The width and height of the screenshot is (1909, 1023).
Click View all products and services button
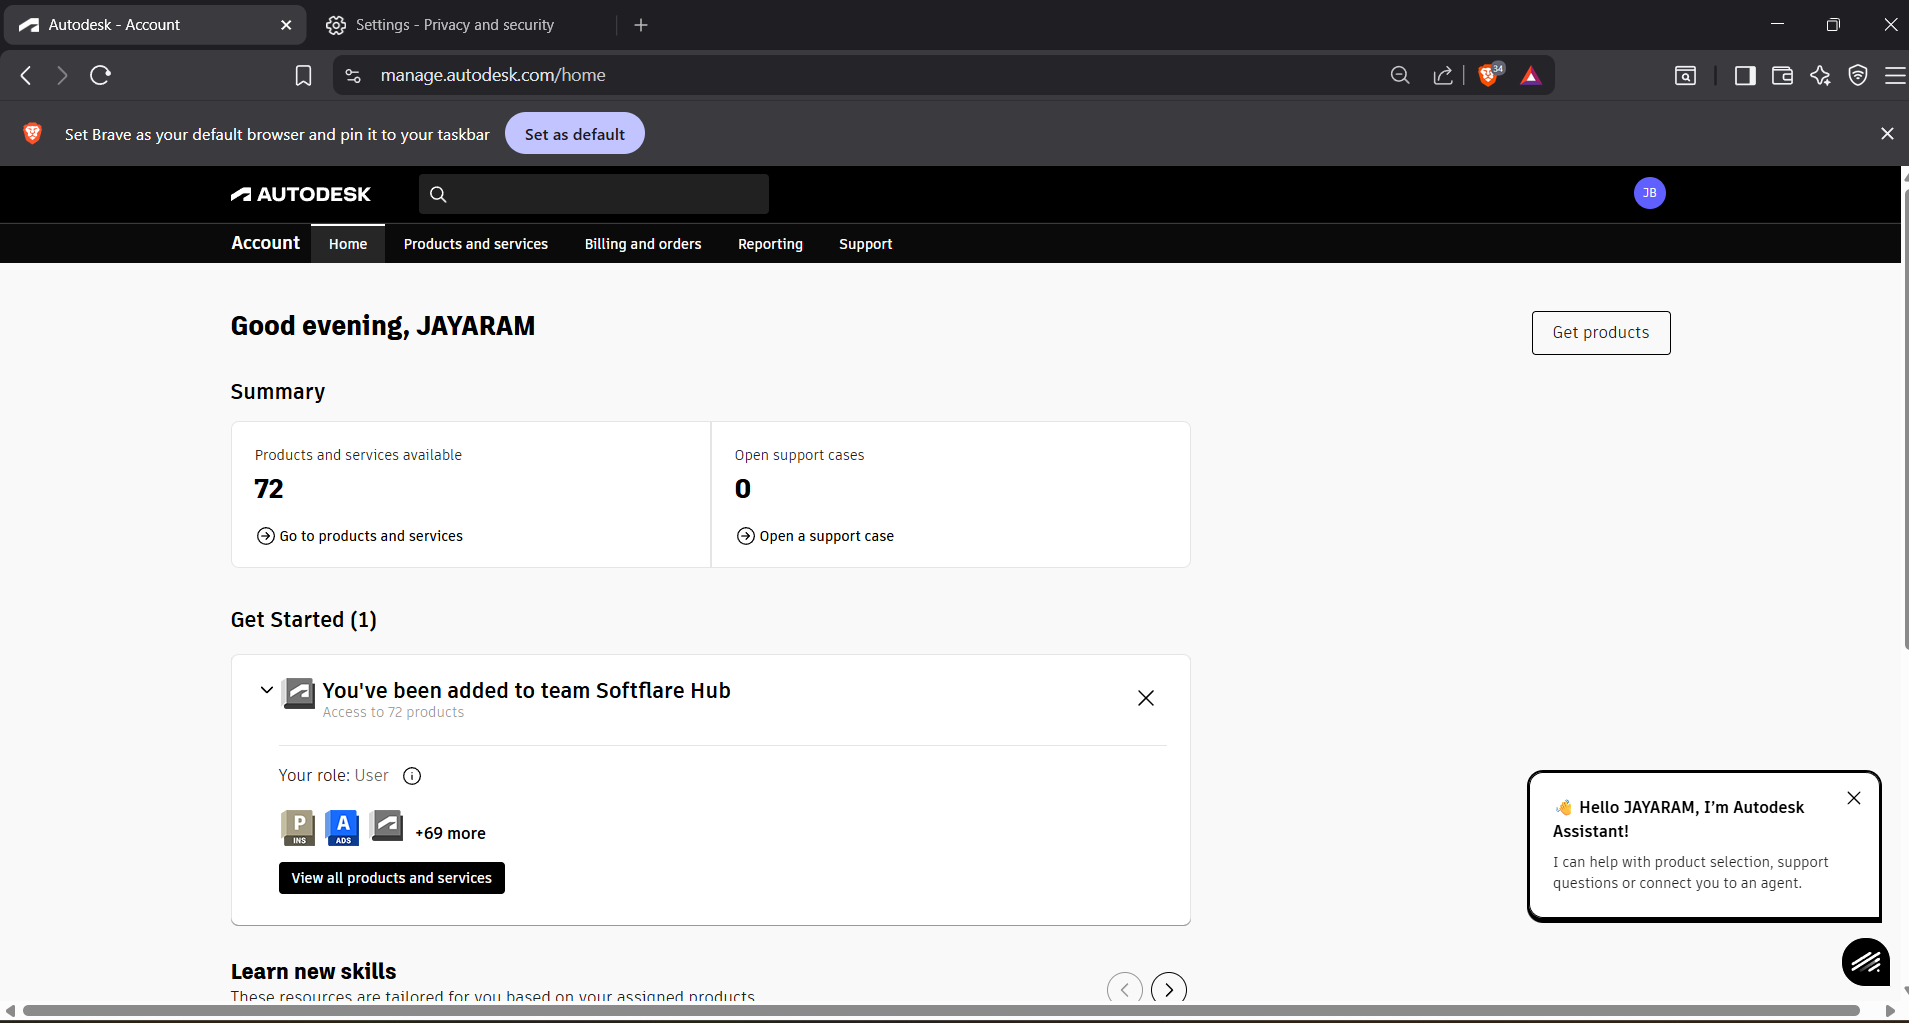tap(392, 878)
